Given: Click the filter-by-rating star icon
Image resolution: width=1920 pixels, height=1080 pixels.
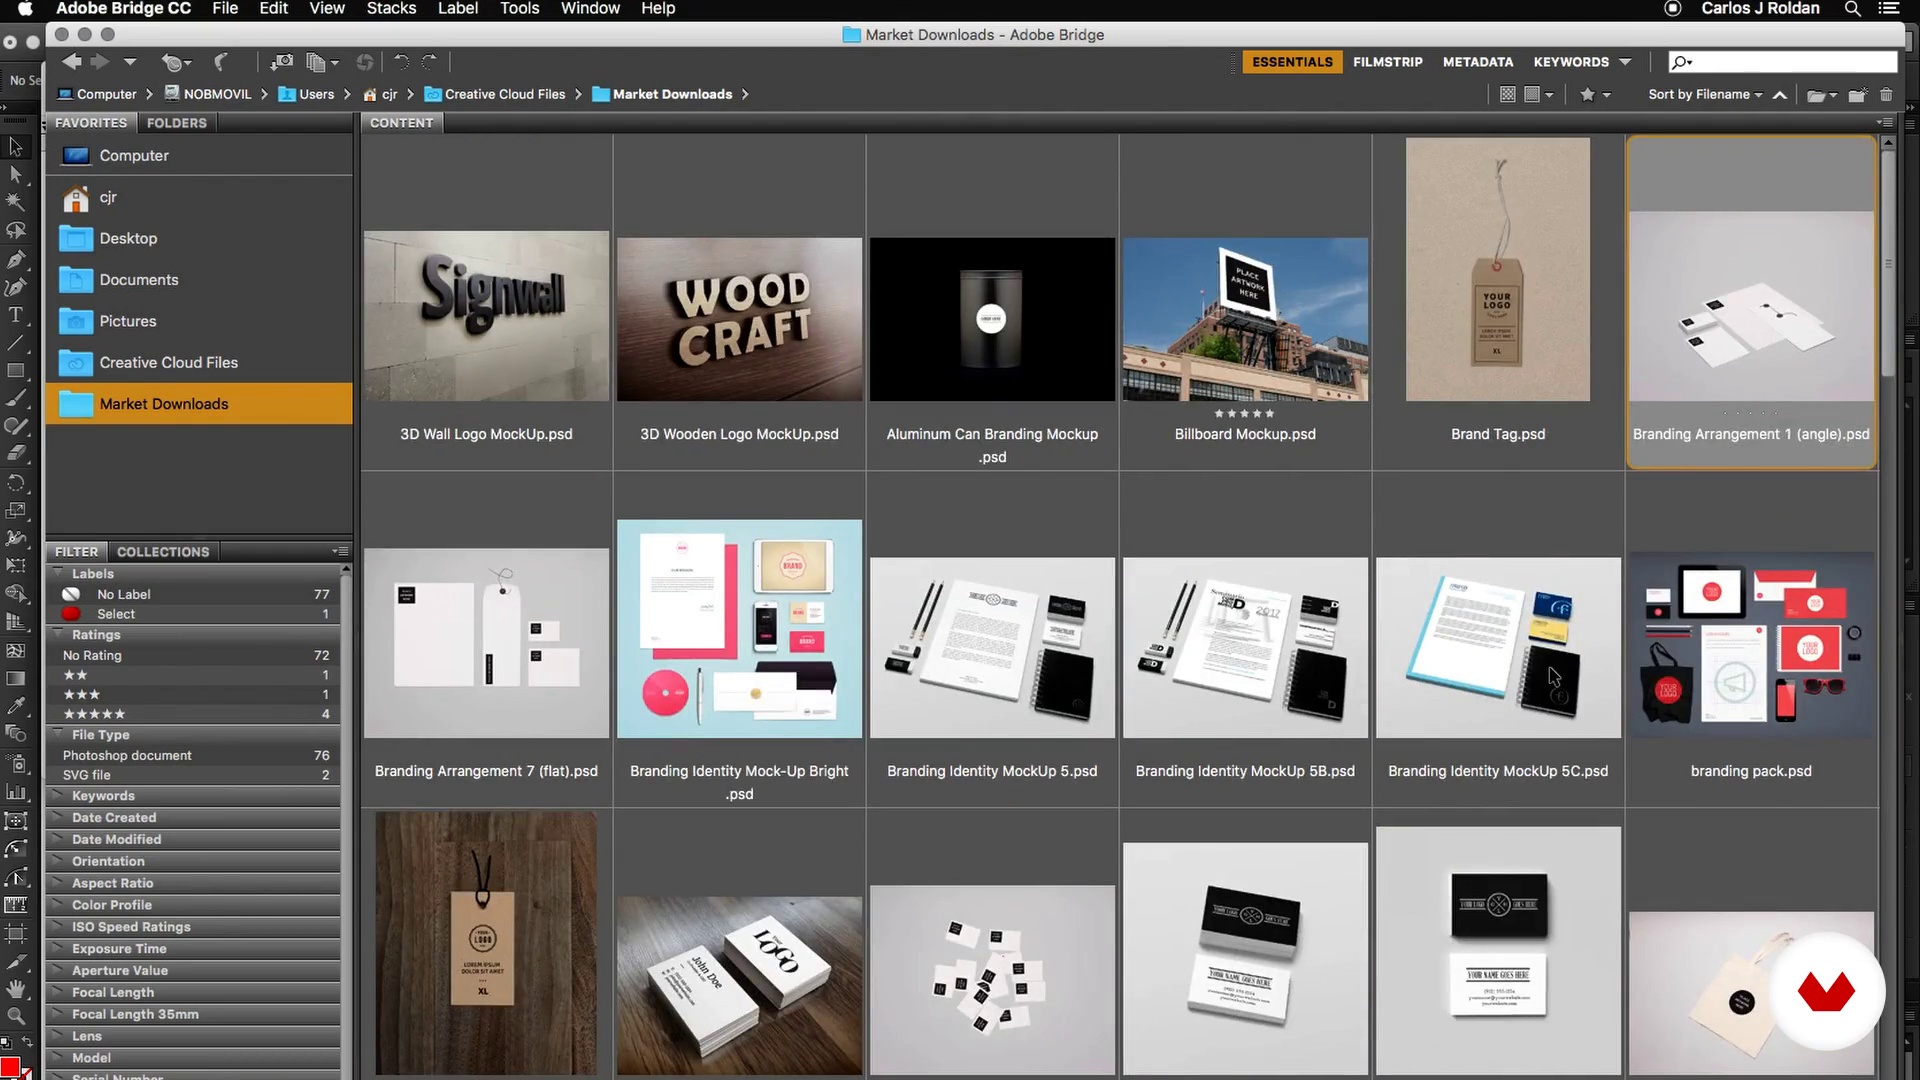Looking at the screenshot, I should [1587, 94].
